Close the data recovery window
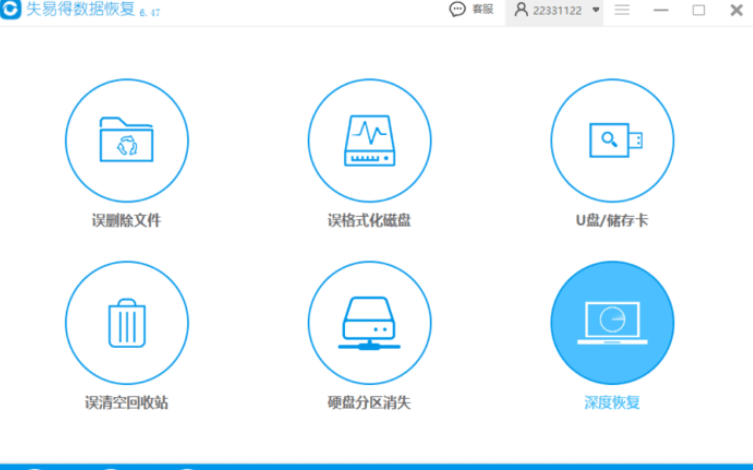The width and height of the screenshot is (753, 470). click(x=737, y=10)
